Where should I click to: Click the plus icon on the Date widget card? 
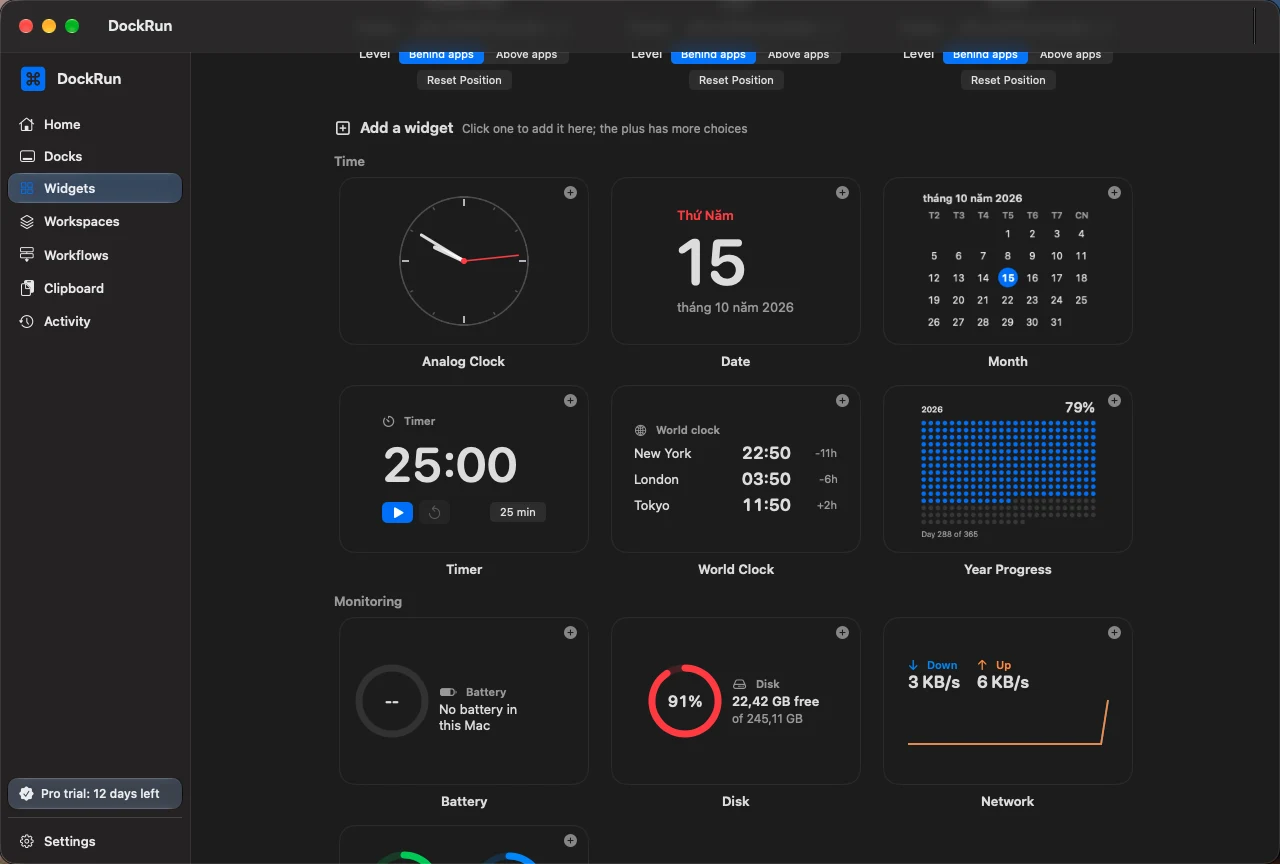(x=842, y=193)
